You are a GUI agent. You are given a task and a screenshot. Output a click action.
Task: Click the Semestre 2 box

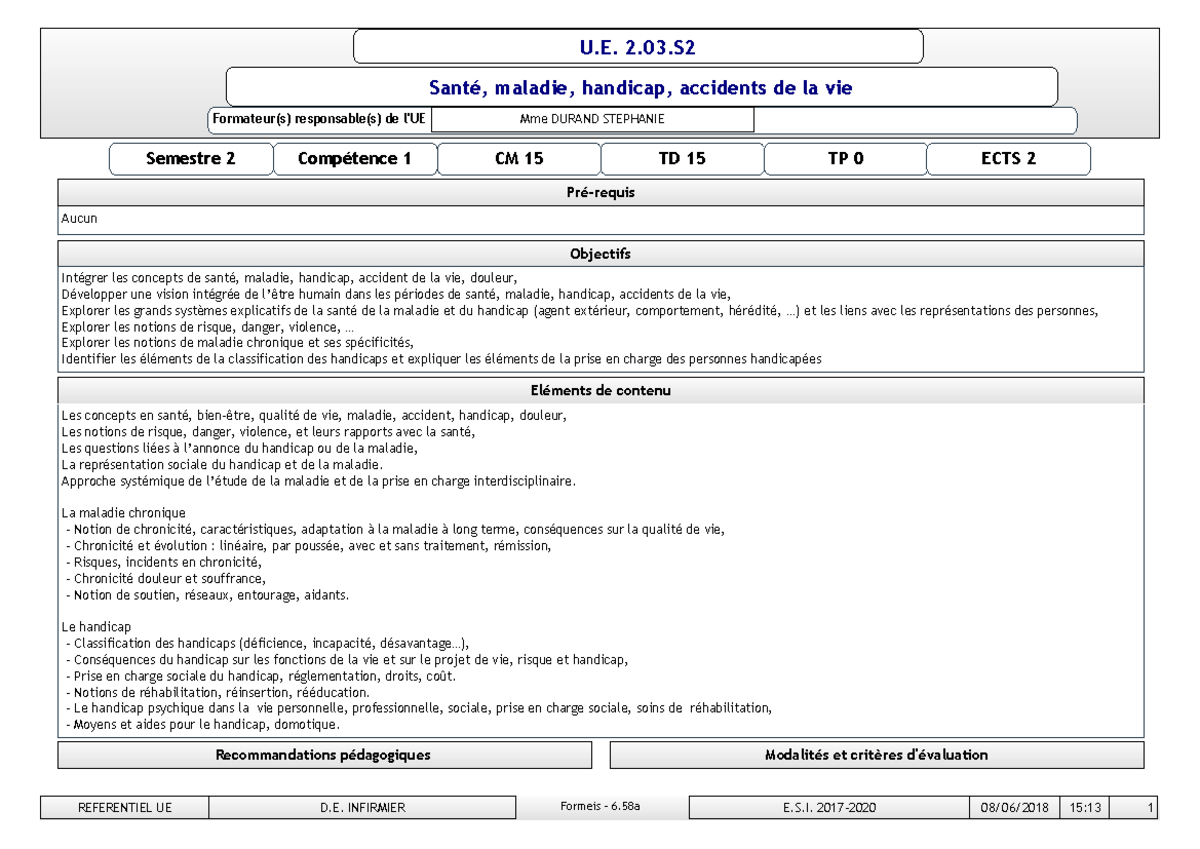point(192,157)
